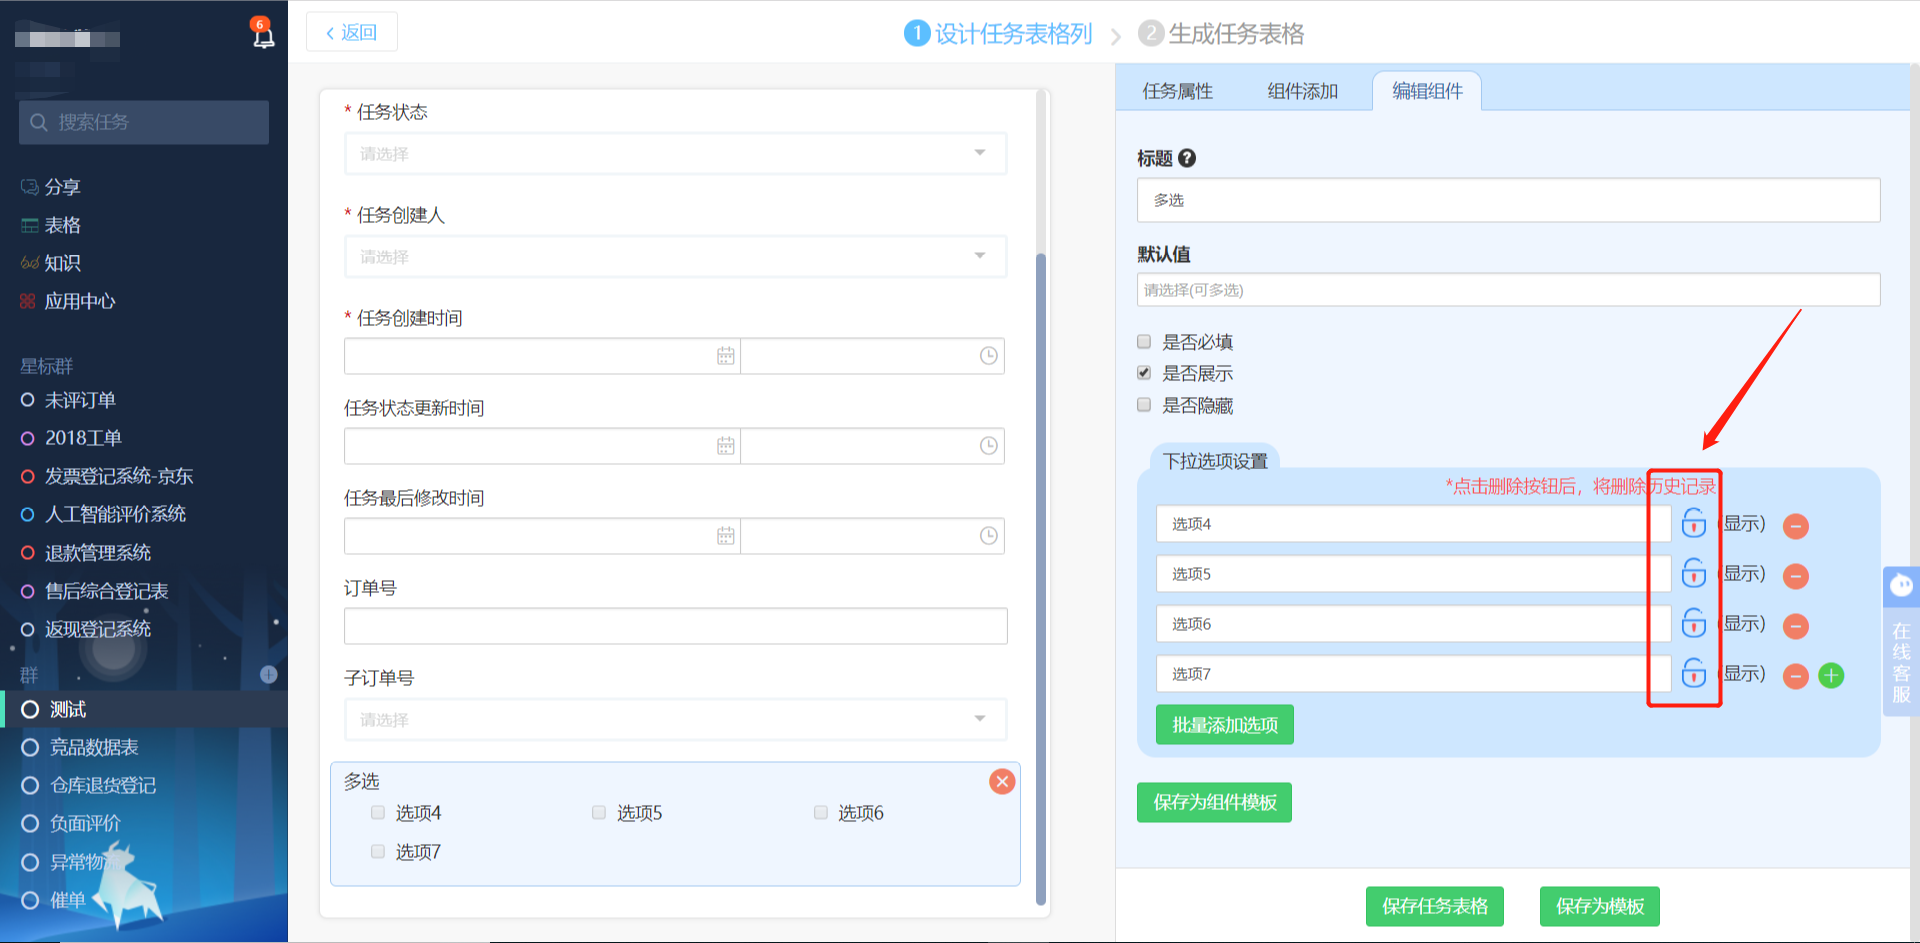Switch to the 组件添加 tab
The height and width of the screenshot is (943, 1920).
point(1302,91)
